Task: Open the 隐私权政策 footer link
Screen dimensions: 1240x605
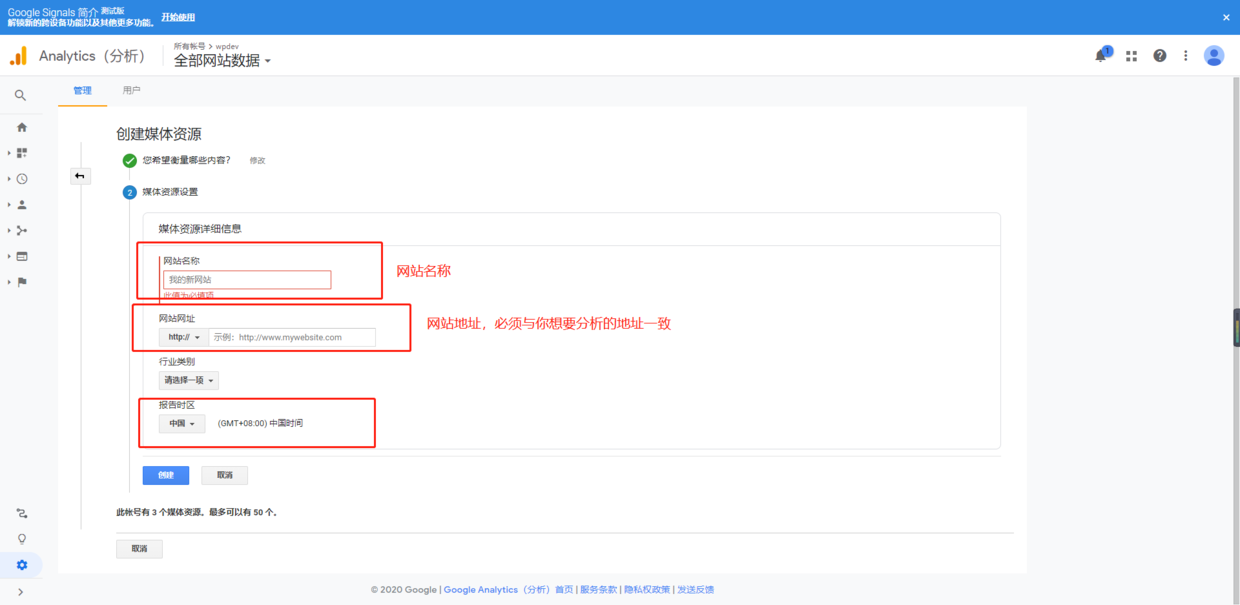Action: (647, 590)
